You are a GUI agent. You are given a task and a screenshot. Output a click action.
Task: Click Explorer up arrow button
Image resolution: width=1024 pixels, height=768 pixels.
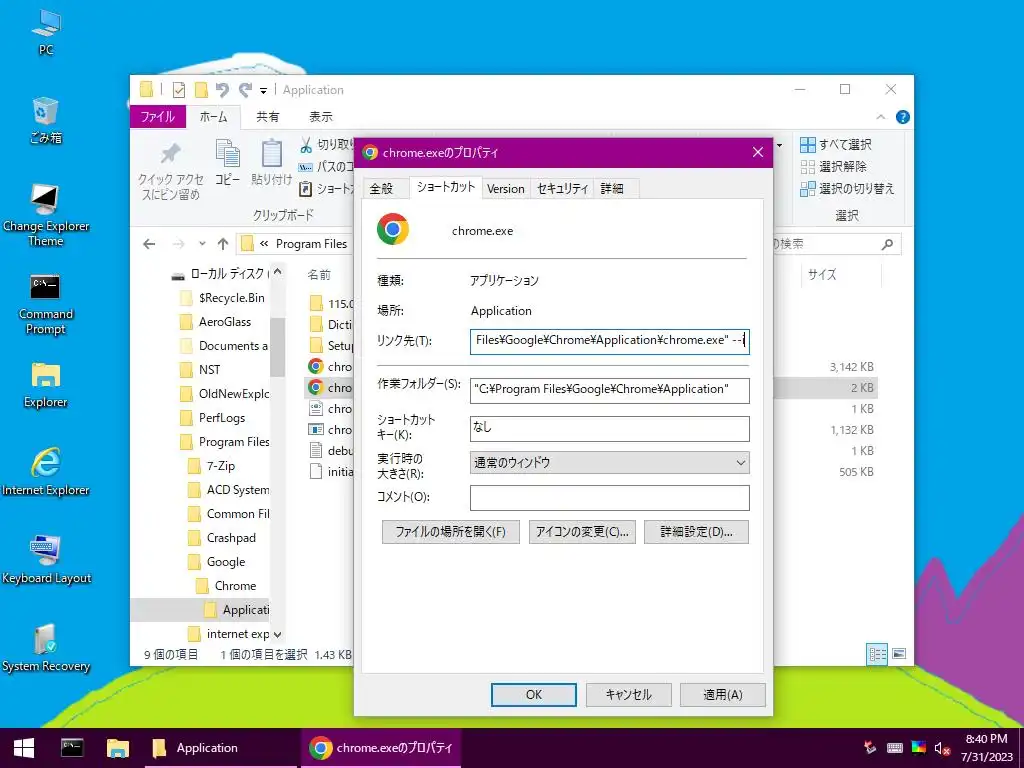(223, 244)
